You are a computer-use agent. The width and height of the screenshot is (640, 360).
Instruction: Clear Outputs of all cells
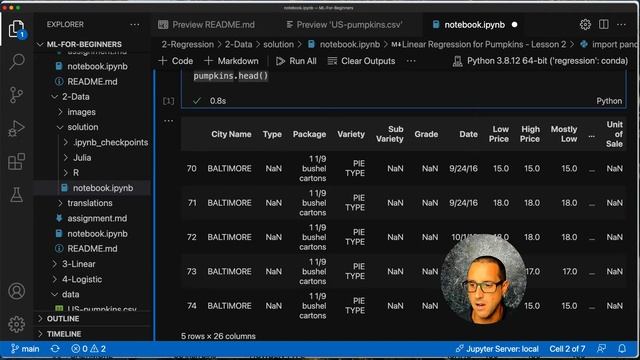(x=361, y=61)
